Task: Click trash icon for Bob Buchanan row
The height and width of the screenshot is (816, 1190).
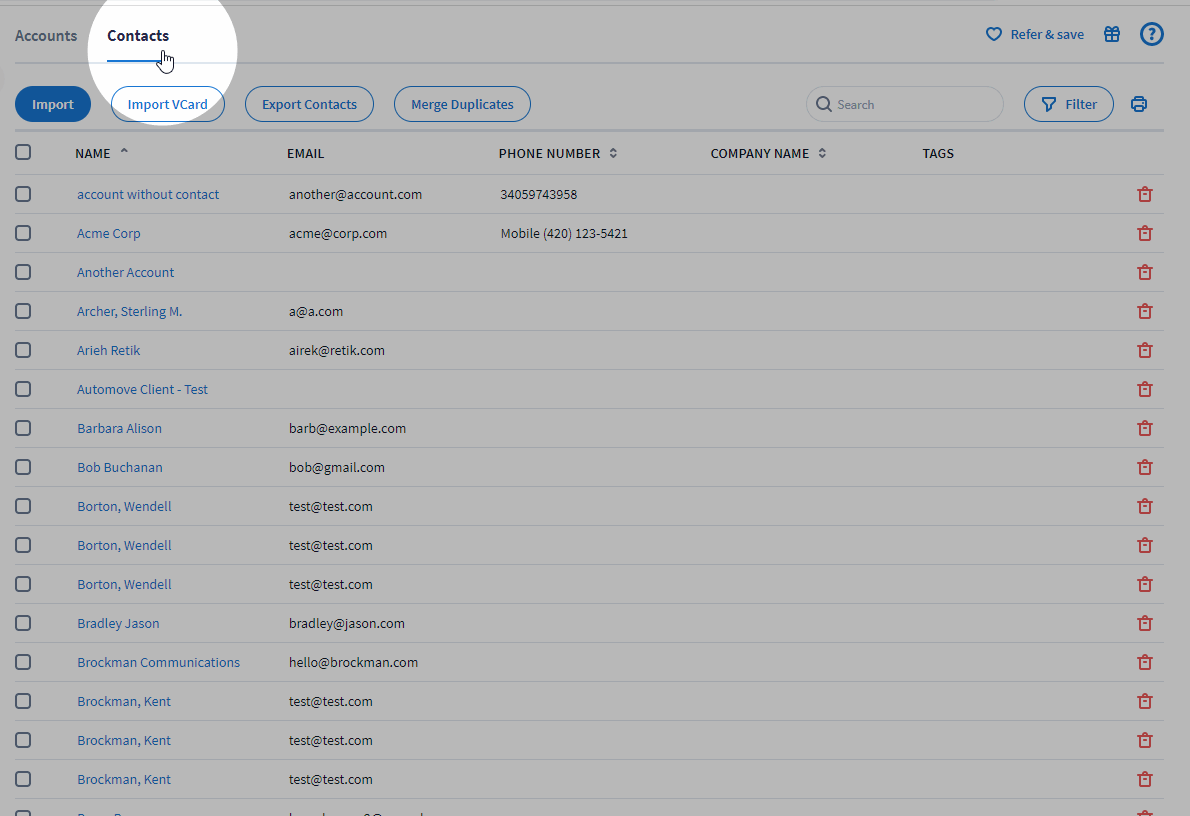Action: click(1145, 467)
